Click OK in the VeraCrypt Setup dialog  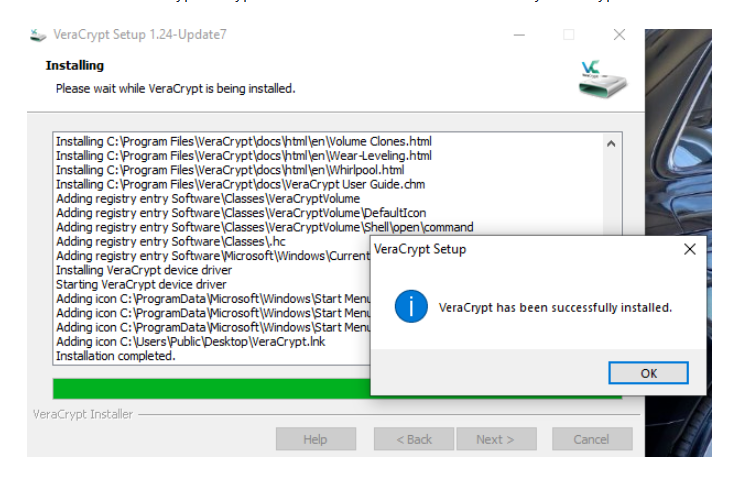pyautogui.click(x=648, y=373)
